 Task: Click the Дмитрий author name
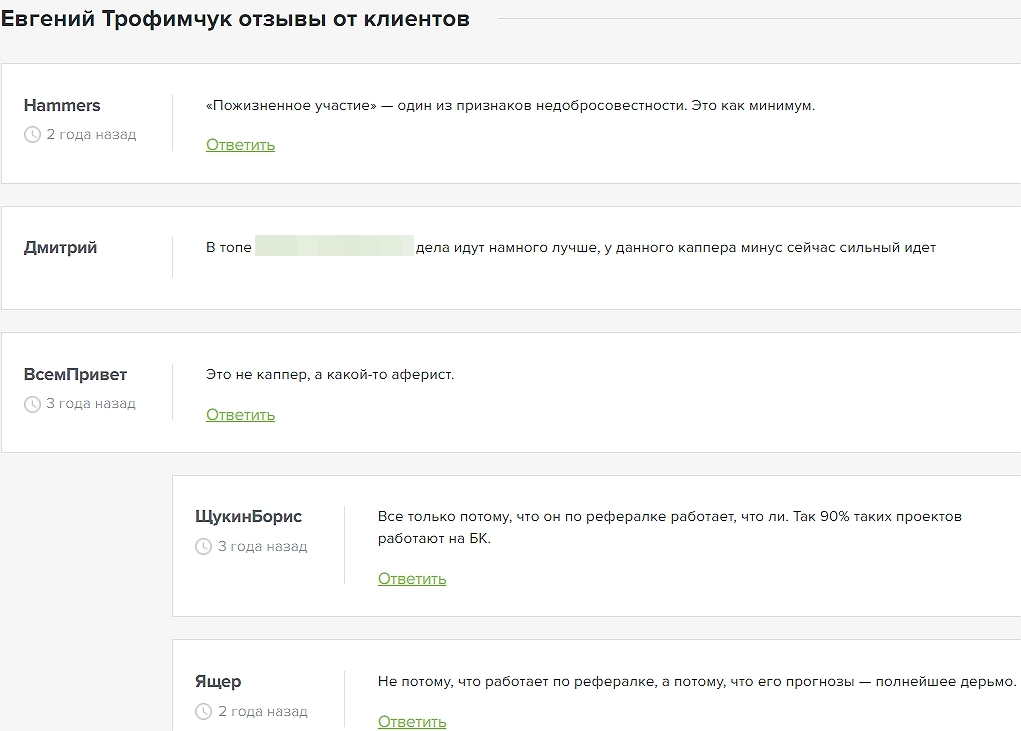click(60, 248)
